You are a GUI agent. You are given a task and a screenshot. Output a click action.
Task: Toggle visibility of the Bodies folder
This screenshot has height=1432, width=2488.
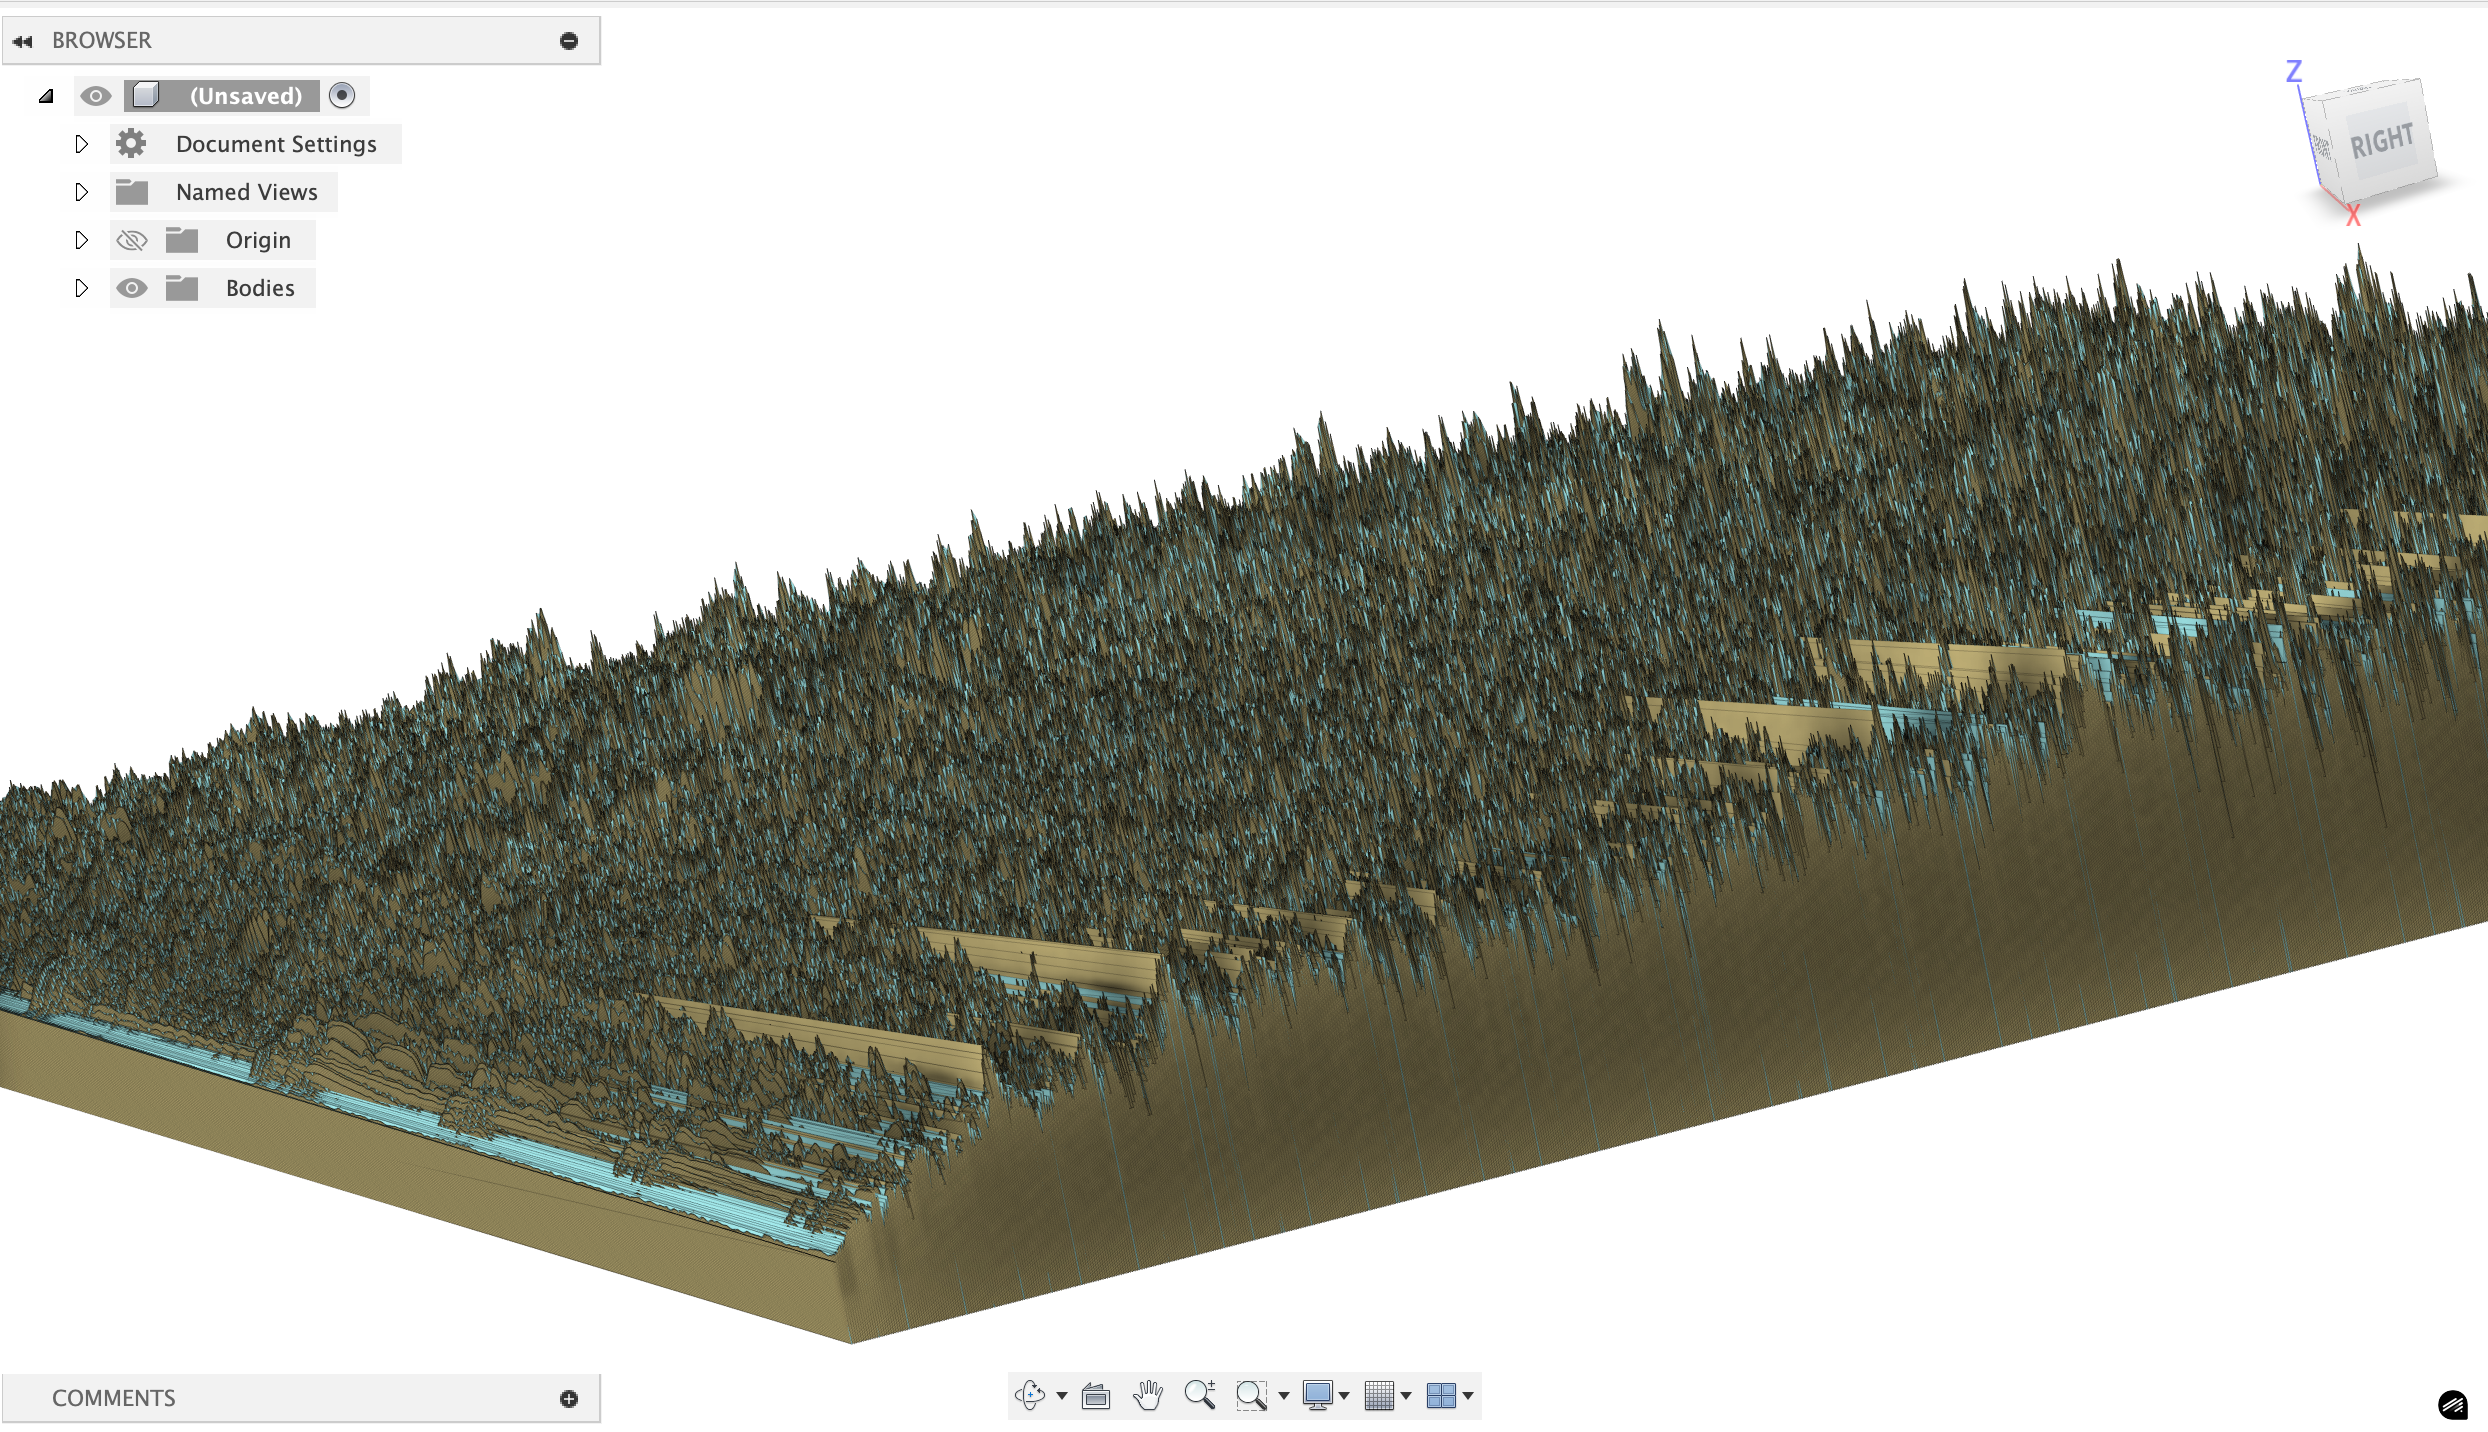tap(131, 288)
